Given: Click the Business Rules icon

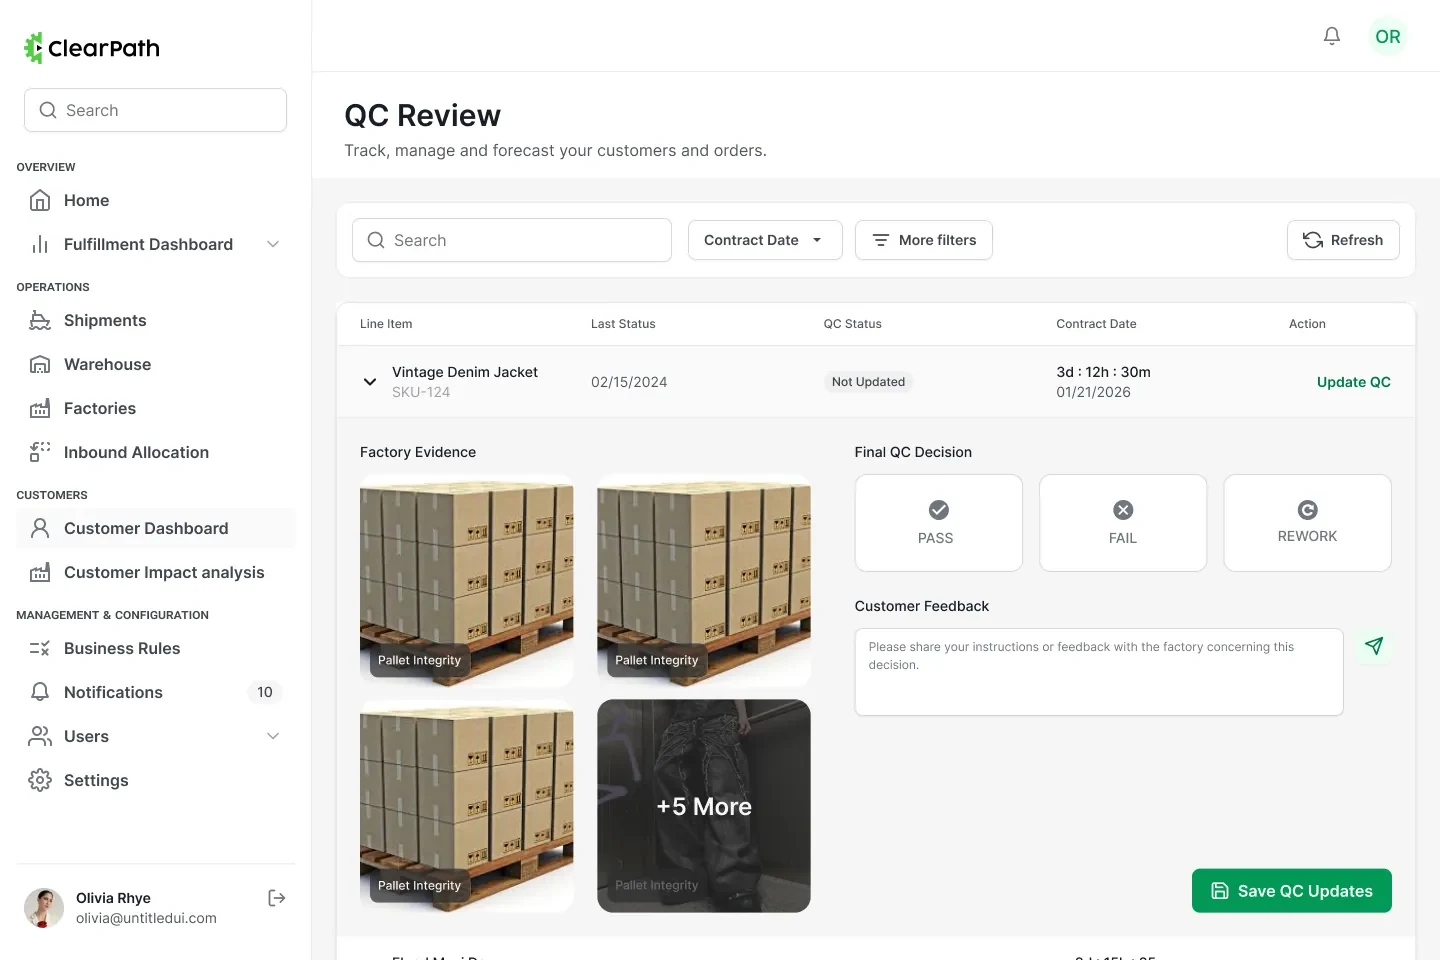Looking at the screenshot, I should 40,648.
